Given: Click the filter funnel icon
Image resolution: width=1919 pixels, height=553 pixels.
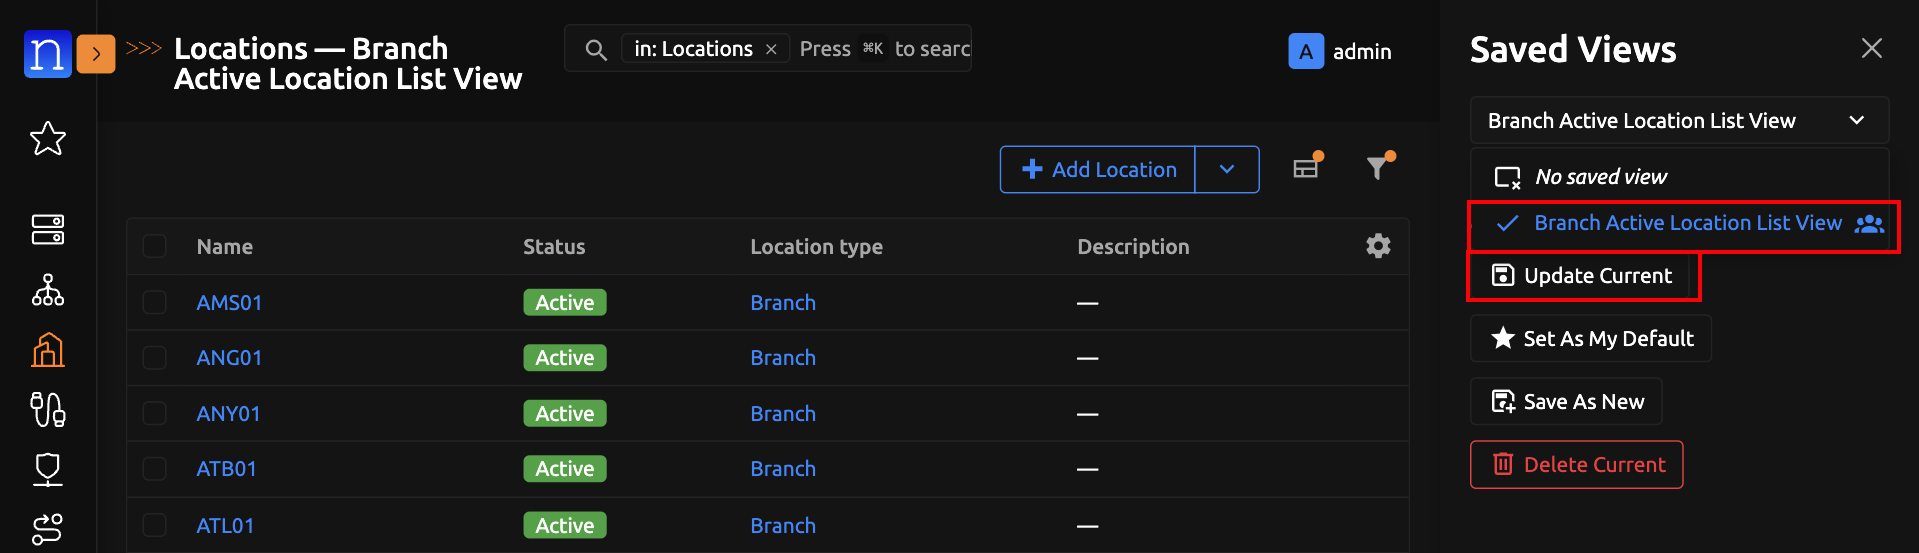Looking at the screenshot, I should coord(1378,168).
